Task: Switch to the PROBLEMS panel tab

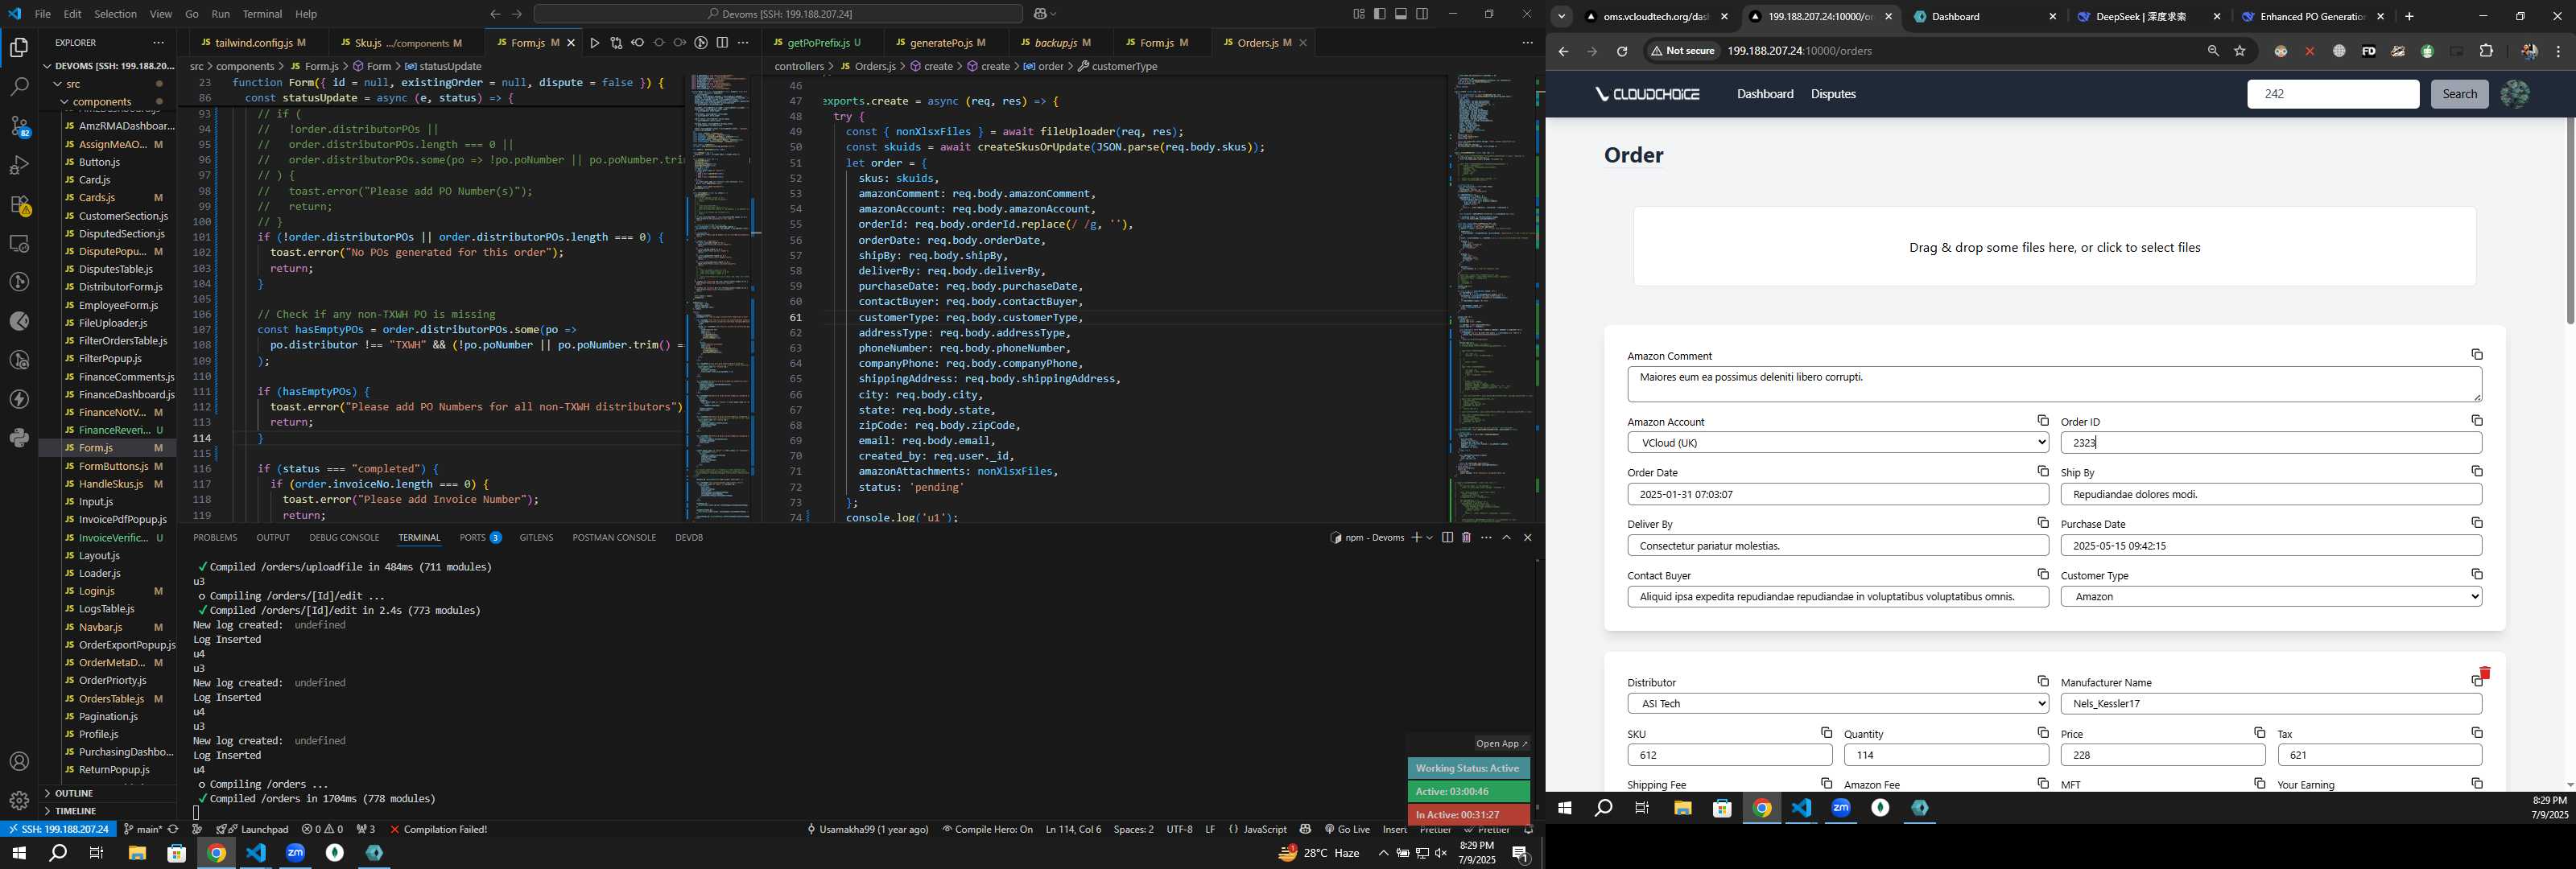Action: pyautogui.click(x=215, y=538)
